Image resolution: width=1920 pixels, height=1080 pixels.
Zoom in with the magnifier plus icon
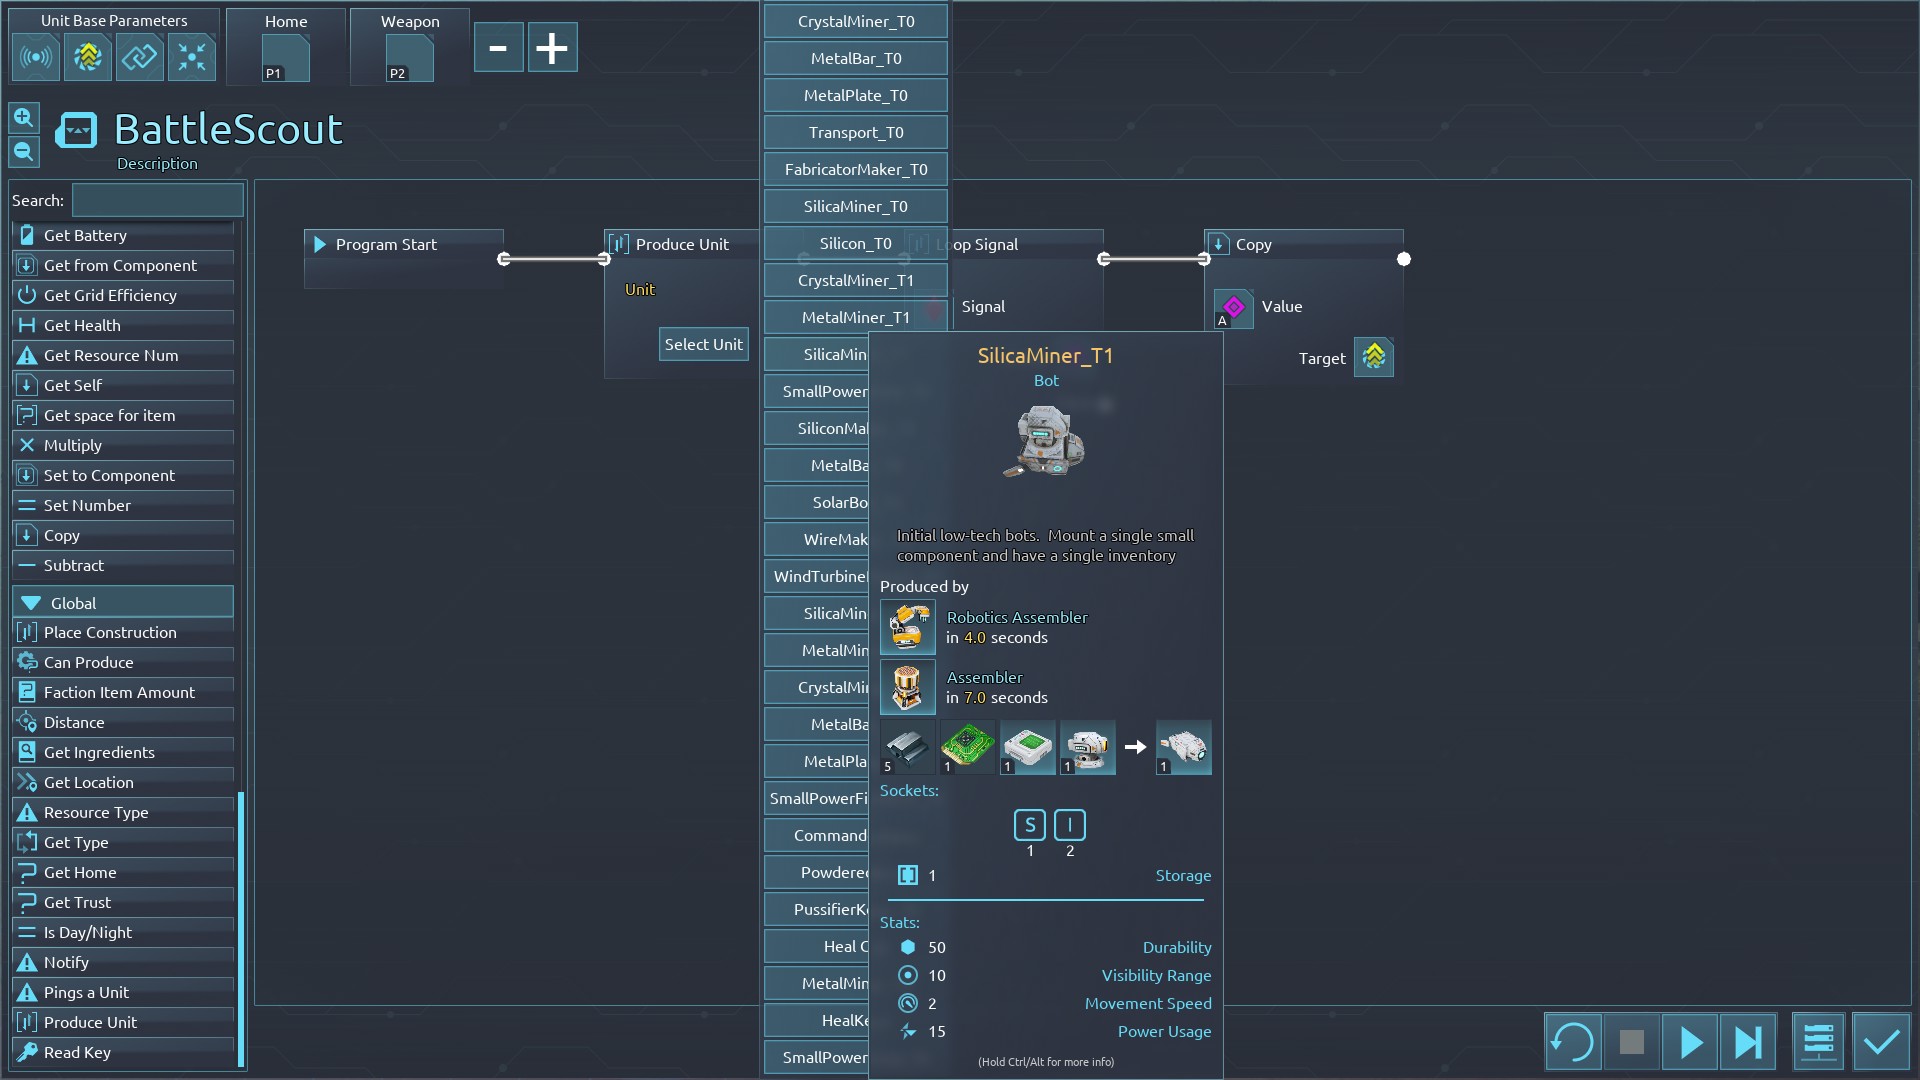(24, 118)
